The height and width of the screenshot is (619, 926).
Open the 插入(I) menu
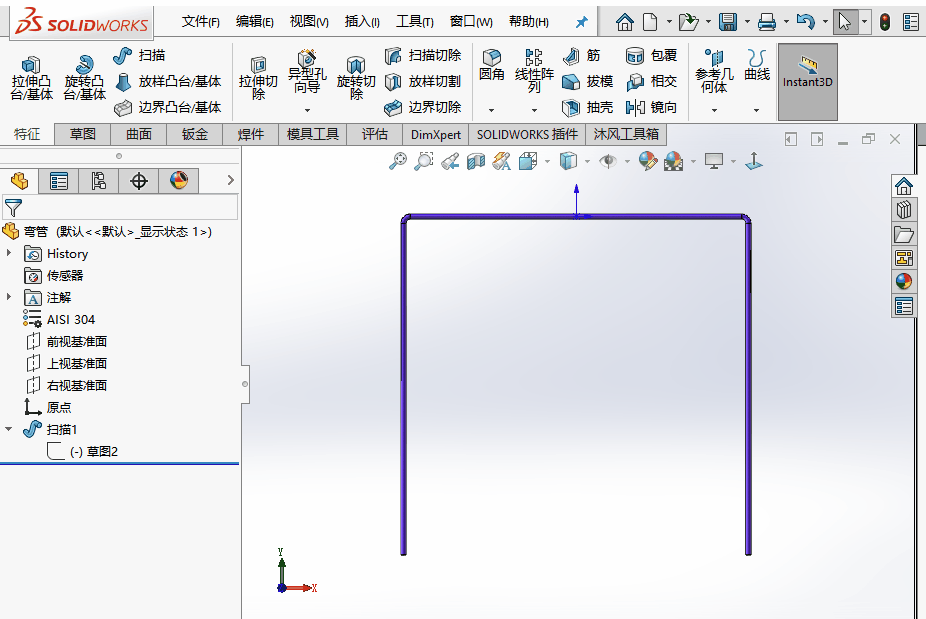pos(362,22)
